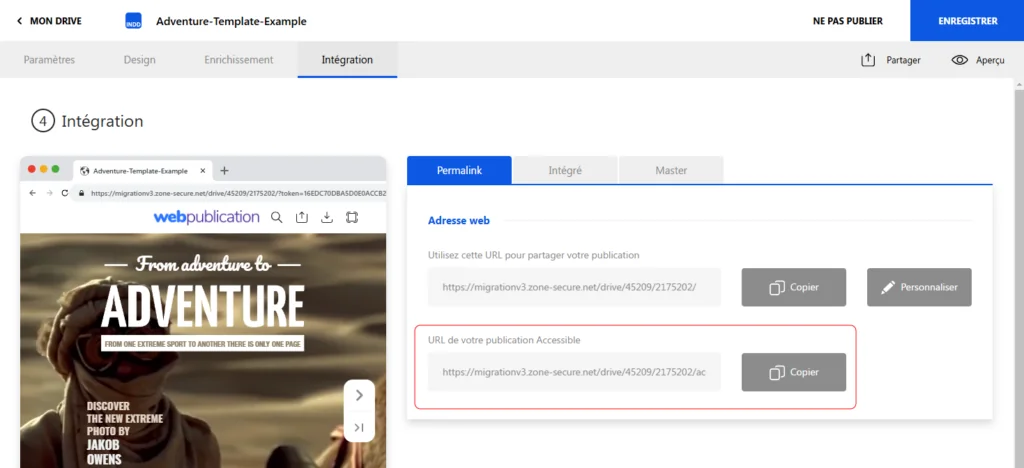Click the Partager share icon
Viewport: 1024px width, 468px height.
pyautogui.click(x=868, y=60)
